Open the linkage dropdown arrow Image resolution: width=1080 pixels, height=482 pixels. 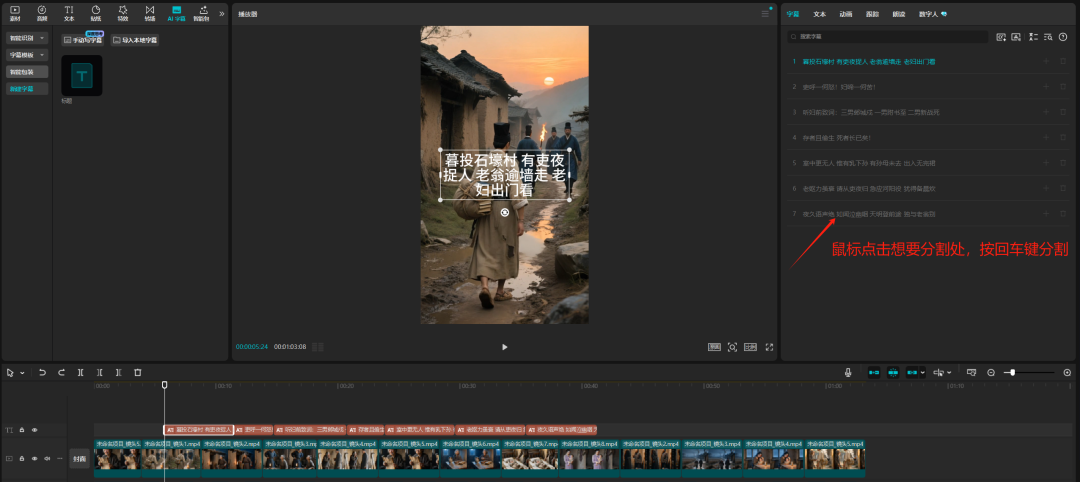tap(923, 373)
